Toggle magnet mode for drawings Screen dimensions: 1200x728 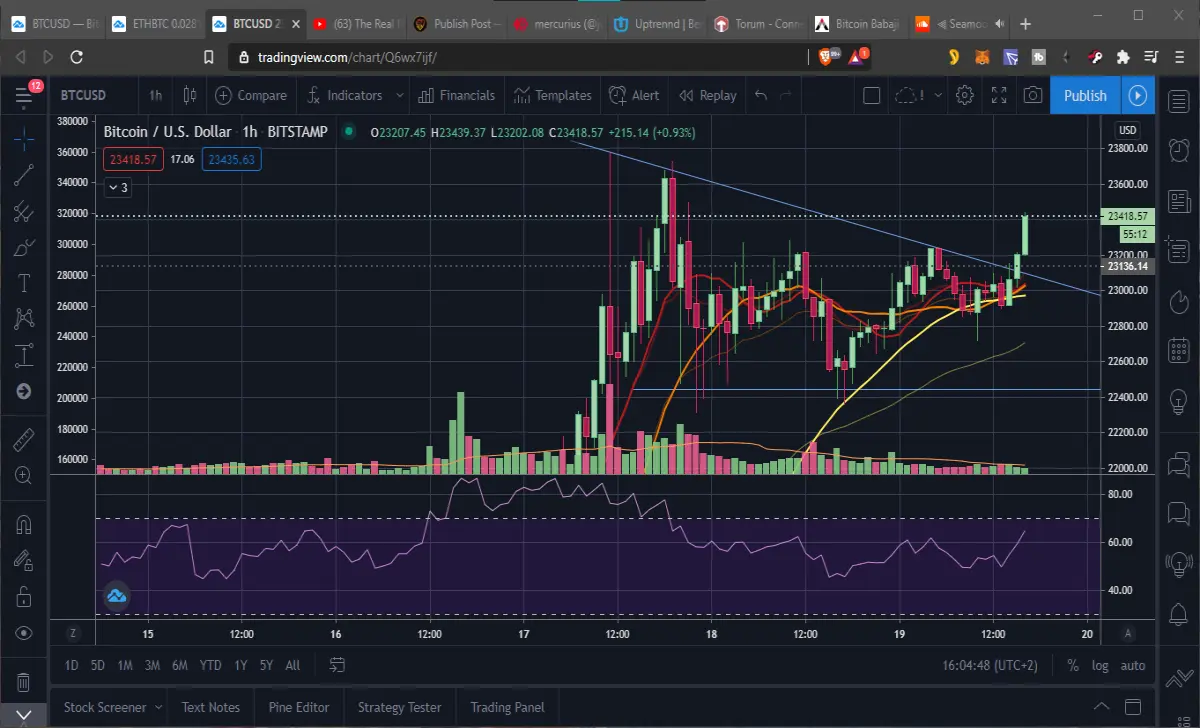pyautogui.click(x=24, y=524)
